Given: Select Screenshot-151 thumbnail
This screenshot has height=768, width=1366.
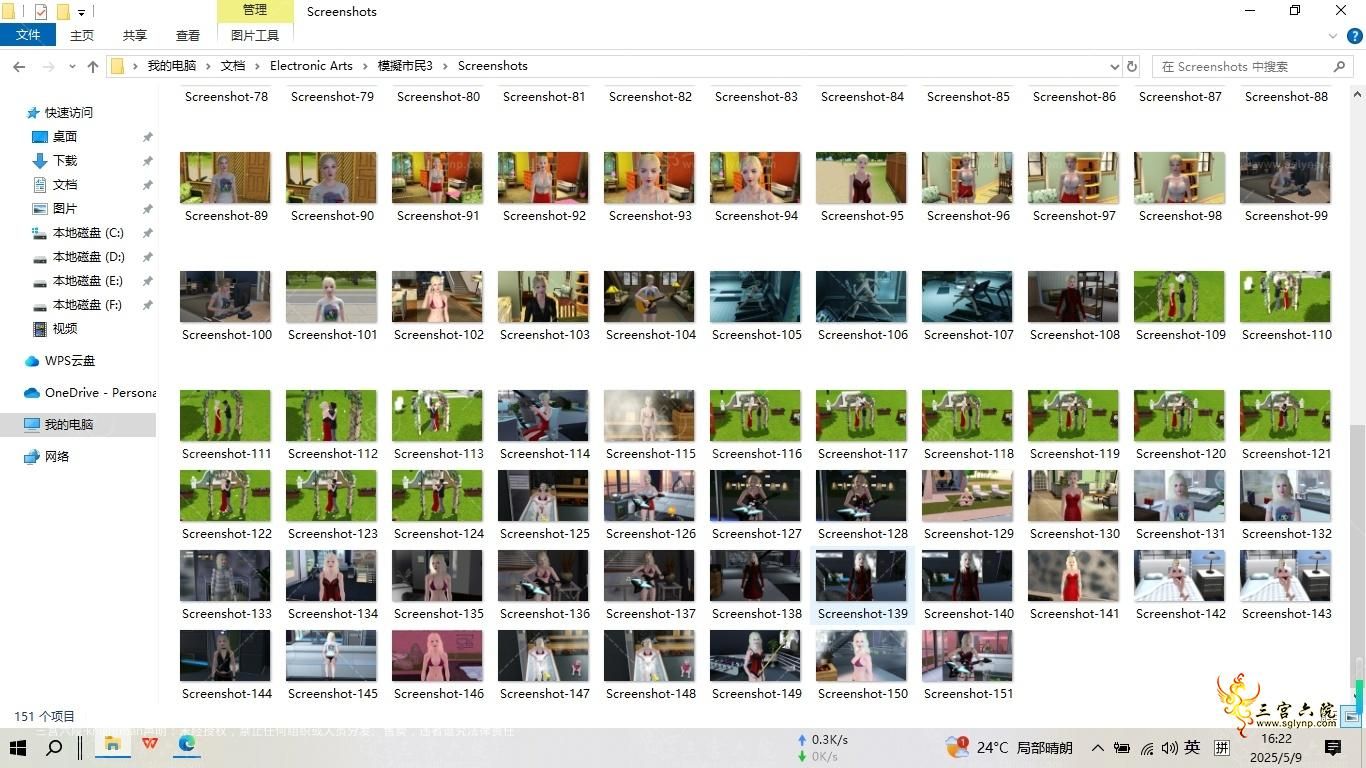Looking at the screenshot, I should tap(967, 656).
